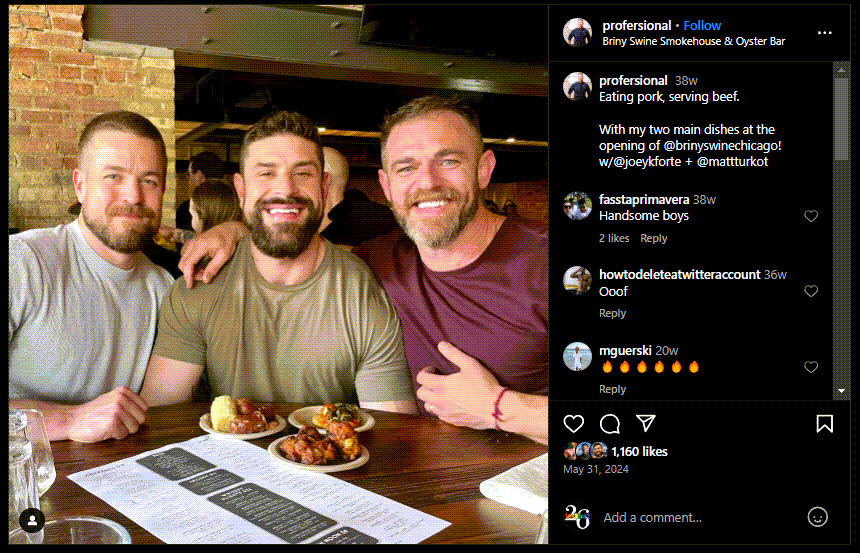This screenshot has height=553, width=860.
Task: Open Briny Swine Smokehouse & Oyster Bar location
Action: pyautogui.click(x=694, y=41)
